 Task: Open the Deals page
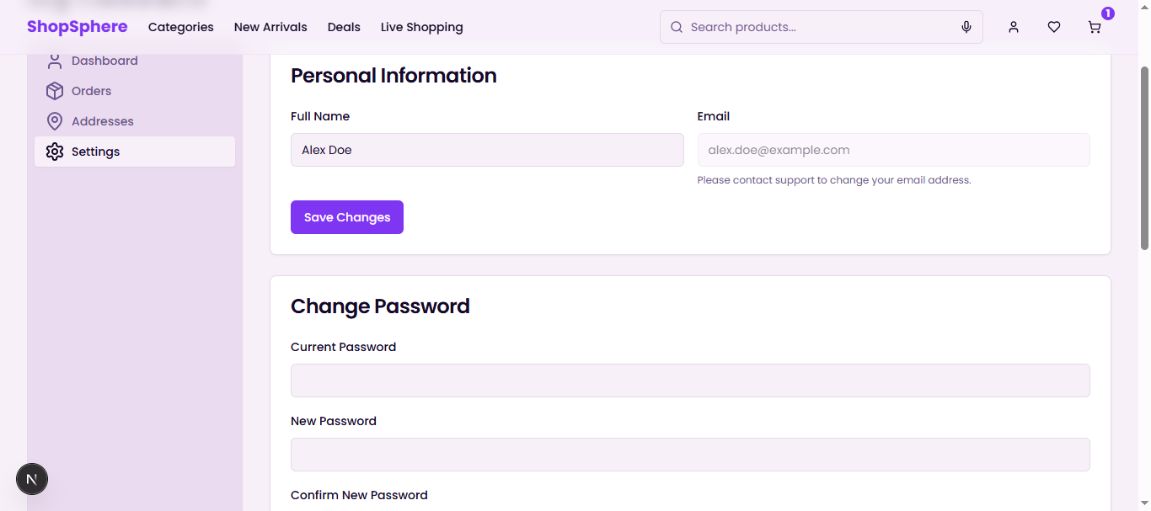click(x=344, y=27)
